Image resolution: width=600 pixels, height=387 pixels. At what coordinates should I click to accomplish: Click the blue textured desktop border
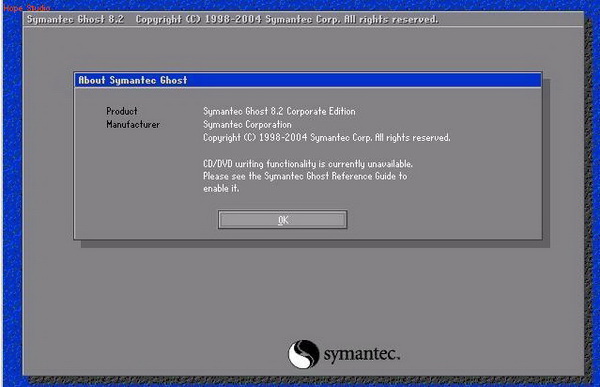(x=12, y=191)
